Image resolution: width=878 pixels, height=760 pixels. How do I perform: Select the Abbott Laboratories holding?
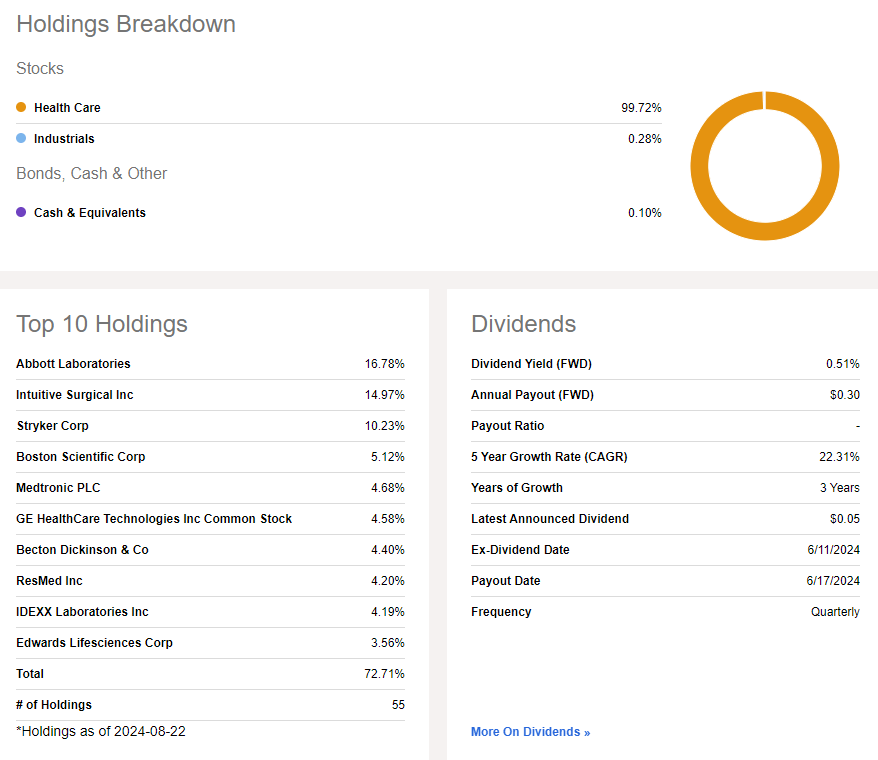point(73,364)
